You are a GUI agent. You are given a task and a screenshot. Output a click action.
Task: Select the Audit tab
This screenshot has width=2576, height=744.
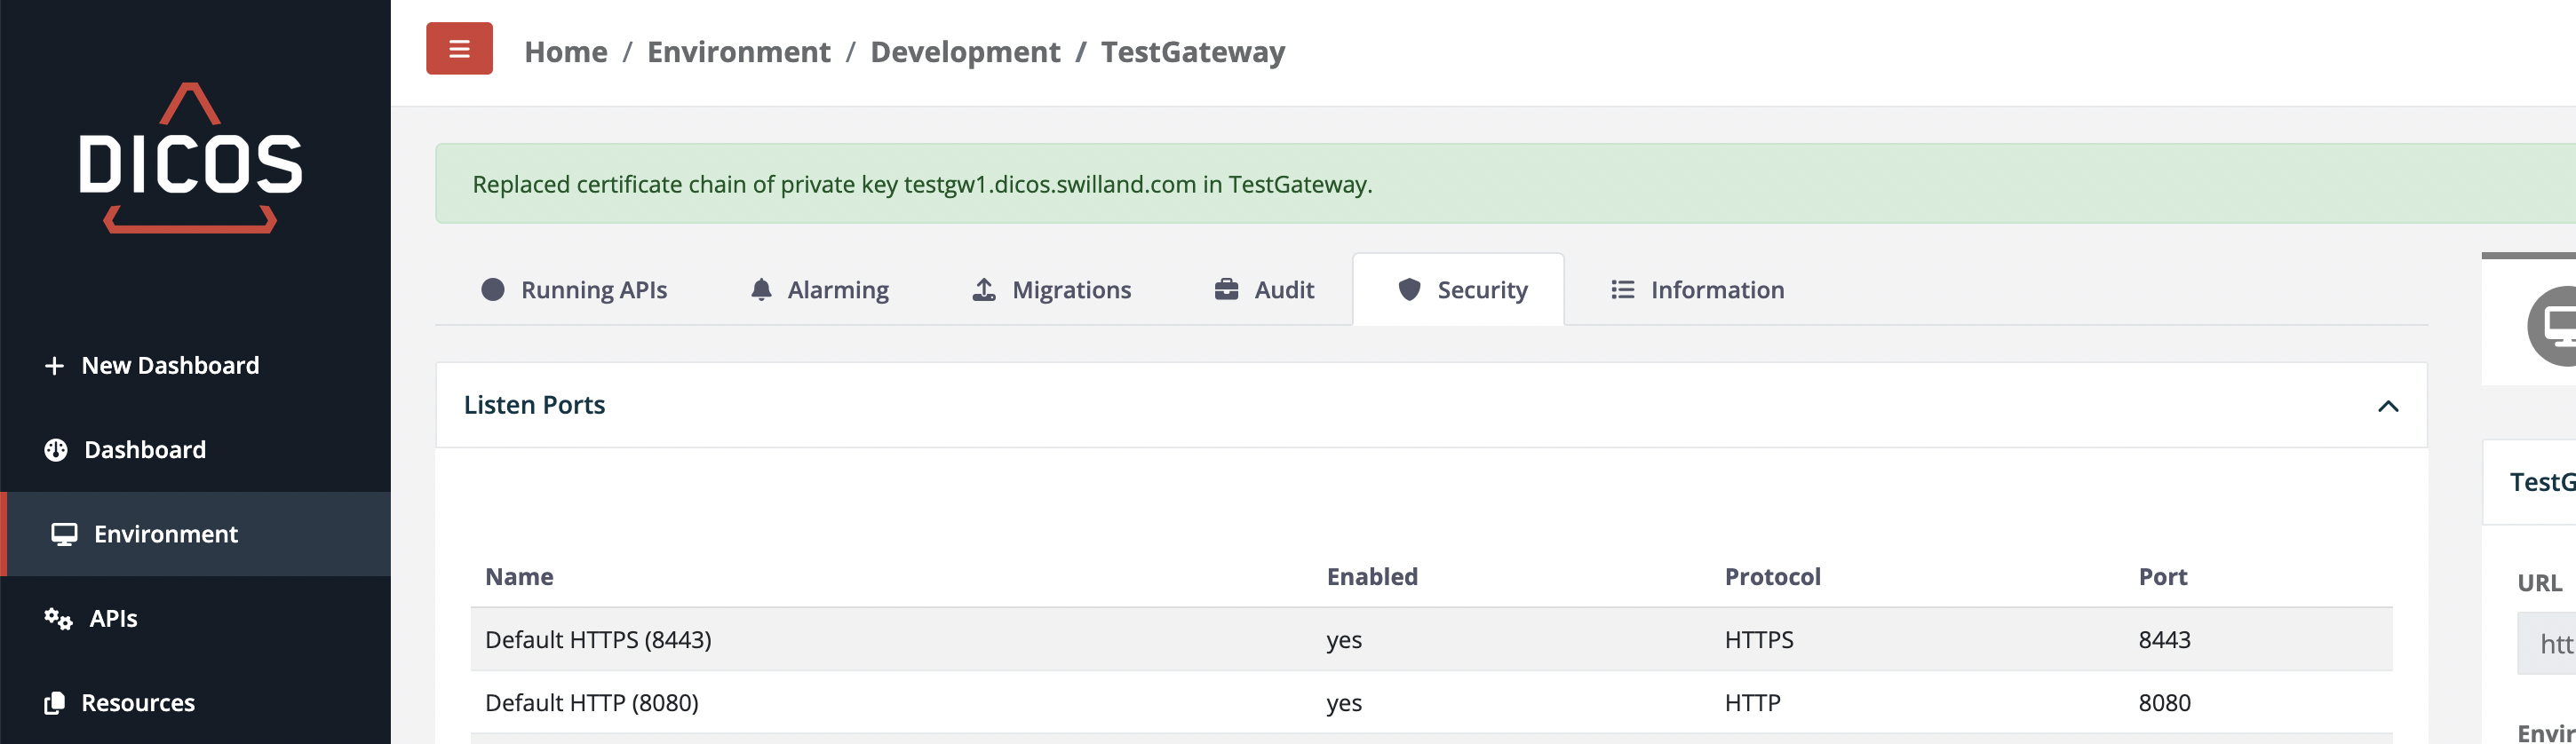tap(1264, 290)
